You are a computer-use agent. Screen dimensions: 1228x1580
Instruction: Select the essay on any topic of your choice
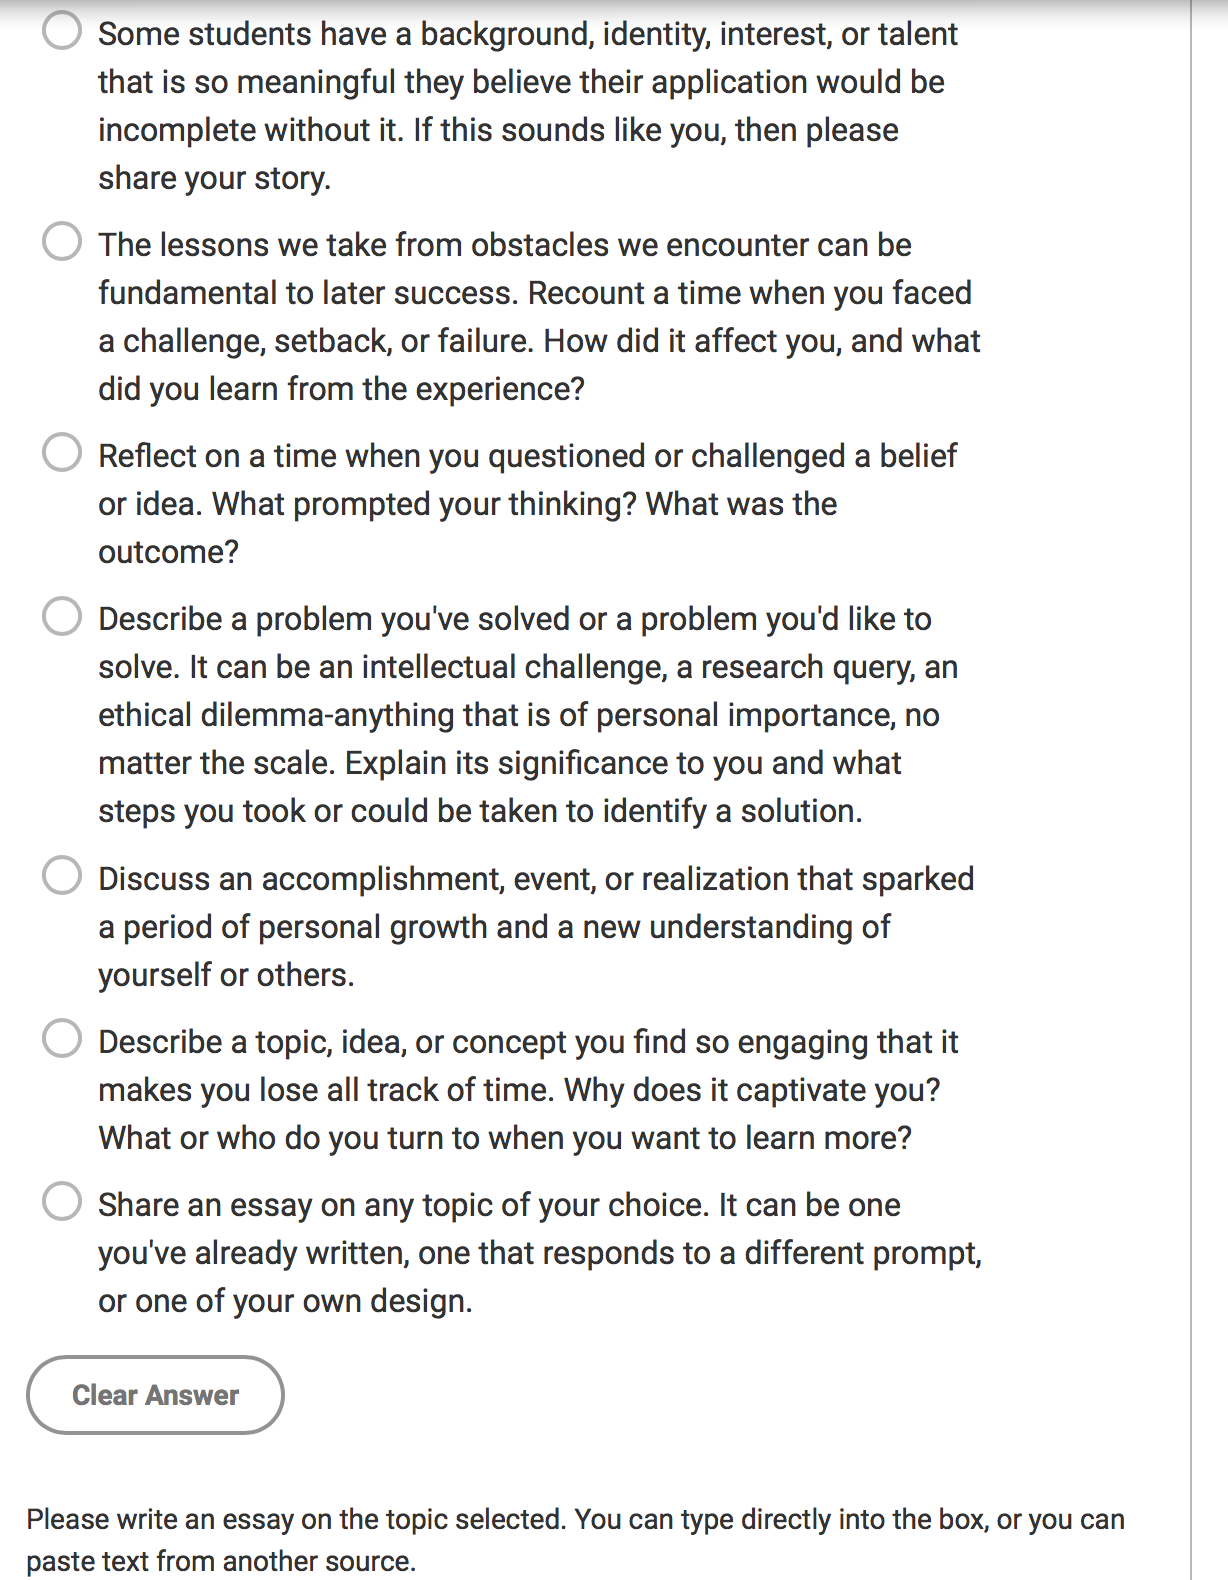point(62,1202)
